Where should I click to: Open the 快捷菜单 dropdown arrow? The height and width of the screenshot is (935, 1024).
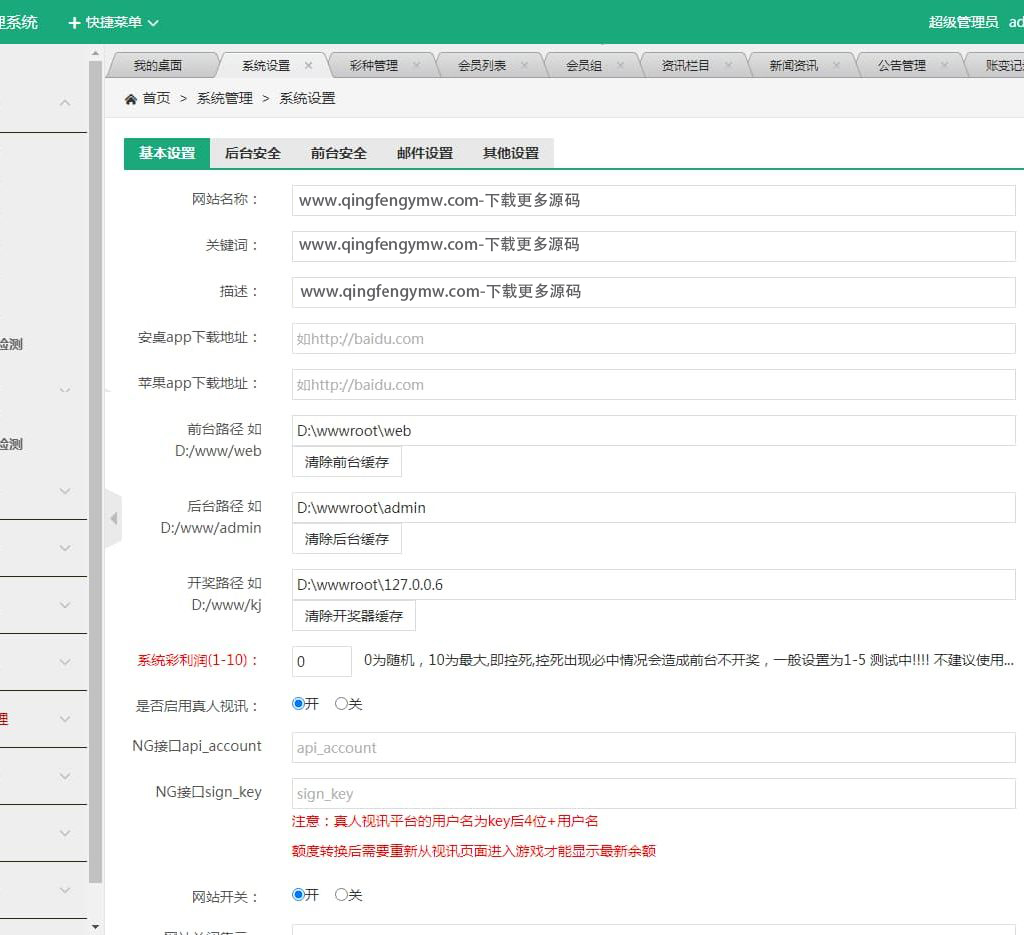(153, 23)
